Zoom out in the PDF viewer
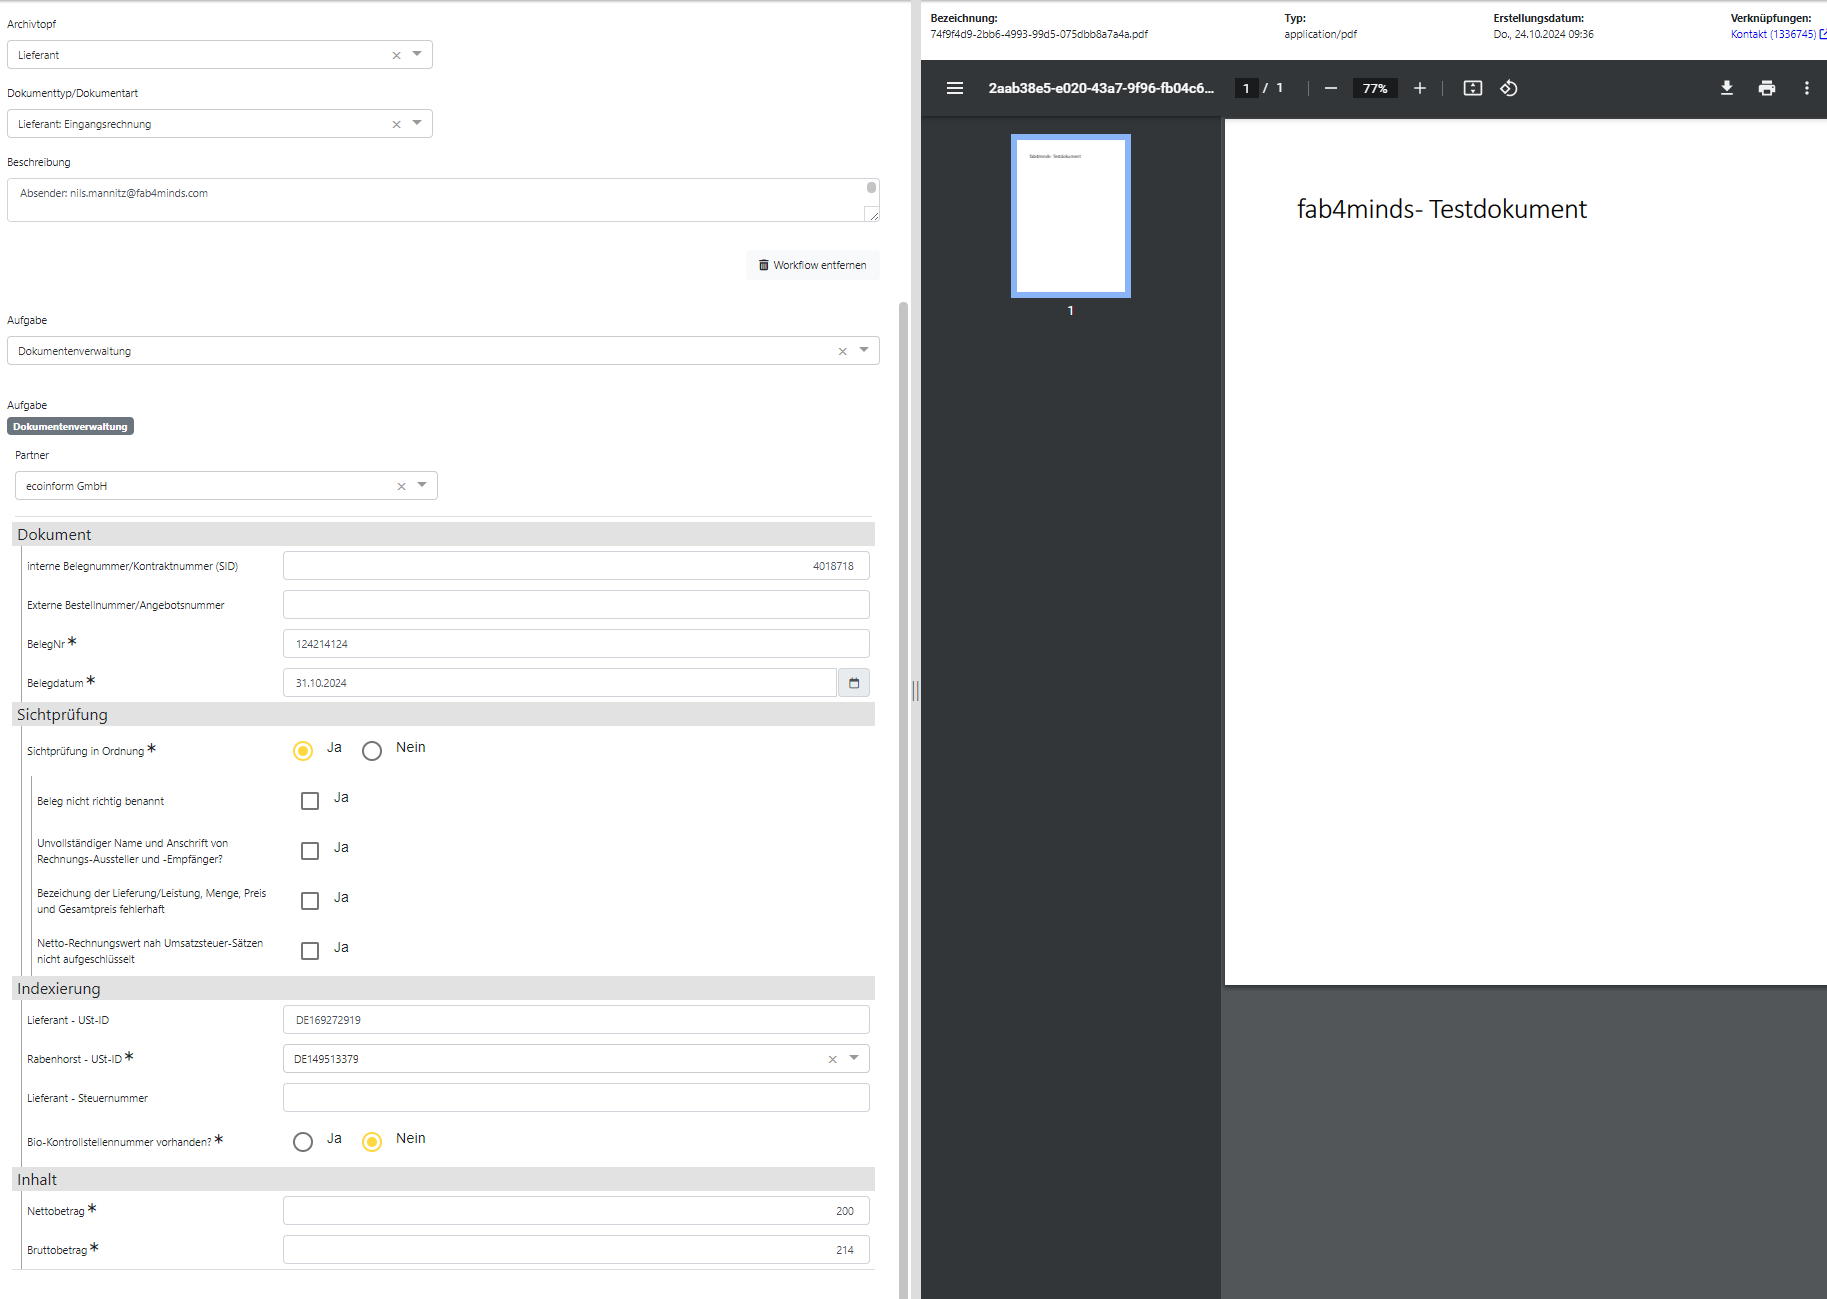 tap(1330, 88)
